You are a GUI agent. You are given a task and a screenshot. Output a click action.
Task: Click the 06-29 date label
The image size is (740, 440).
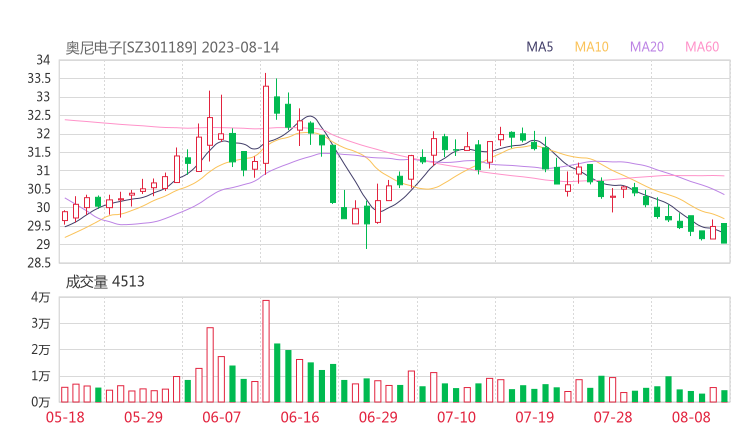(x=378, y=417)
